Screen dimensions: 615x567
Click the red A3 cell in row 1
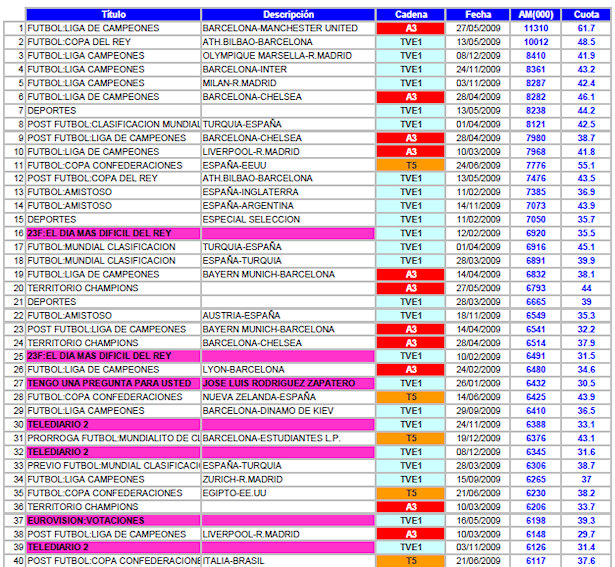pos(410,29)
